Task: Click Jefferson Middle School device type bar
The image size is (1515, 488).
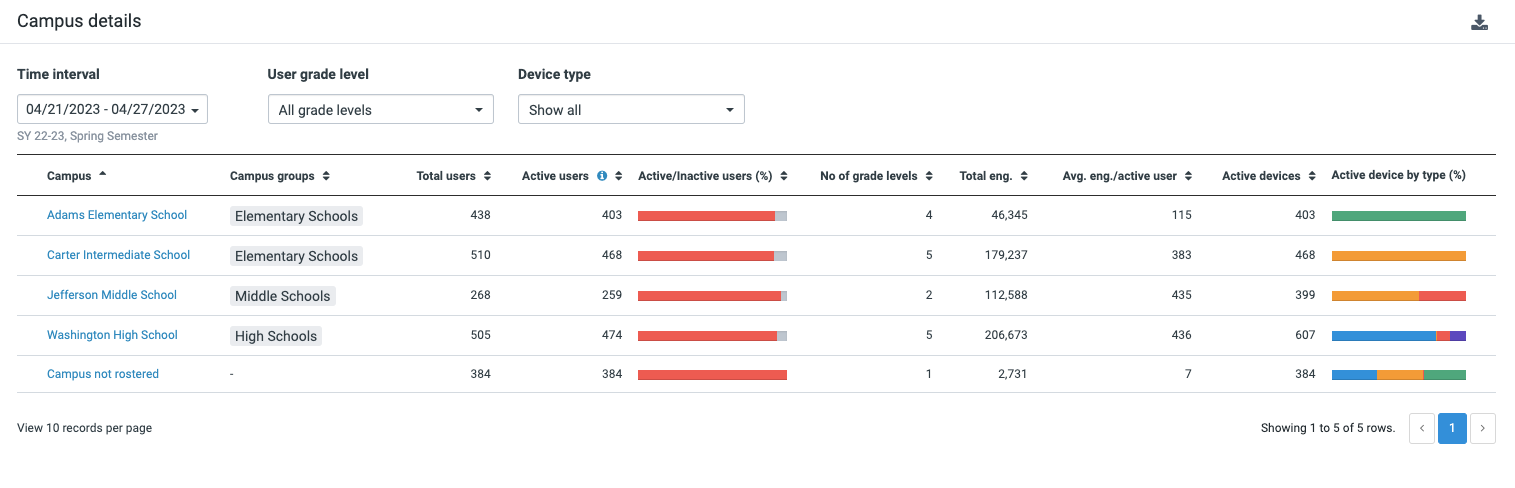Action: 1399,295
